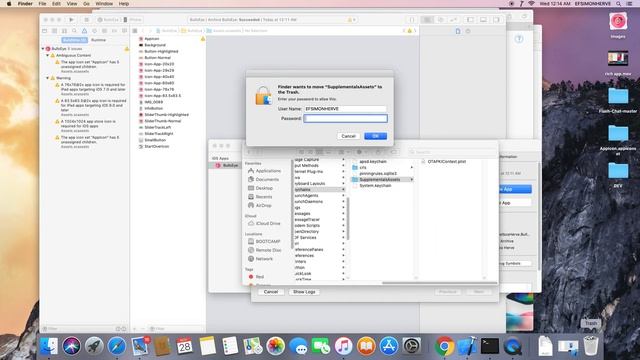Open the Xcode project navigator folder icon

(x=44, y=31)
